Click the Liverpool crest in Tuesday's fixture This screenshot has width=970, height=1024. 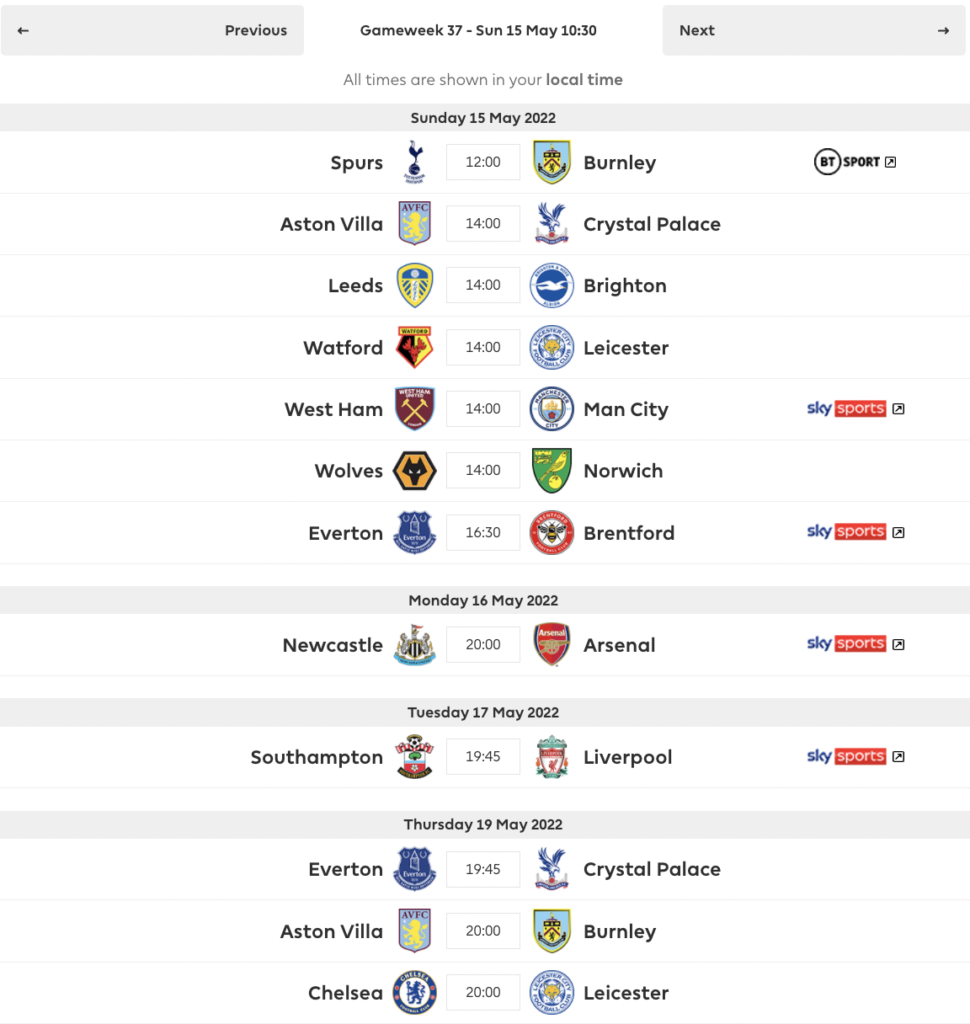tap(552, 757)
